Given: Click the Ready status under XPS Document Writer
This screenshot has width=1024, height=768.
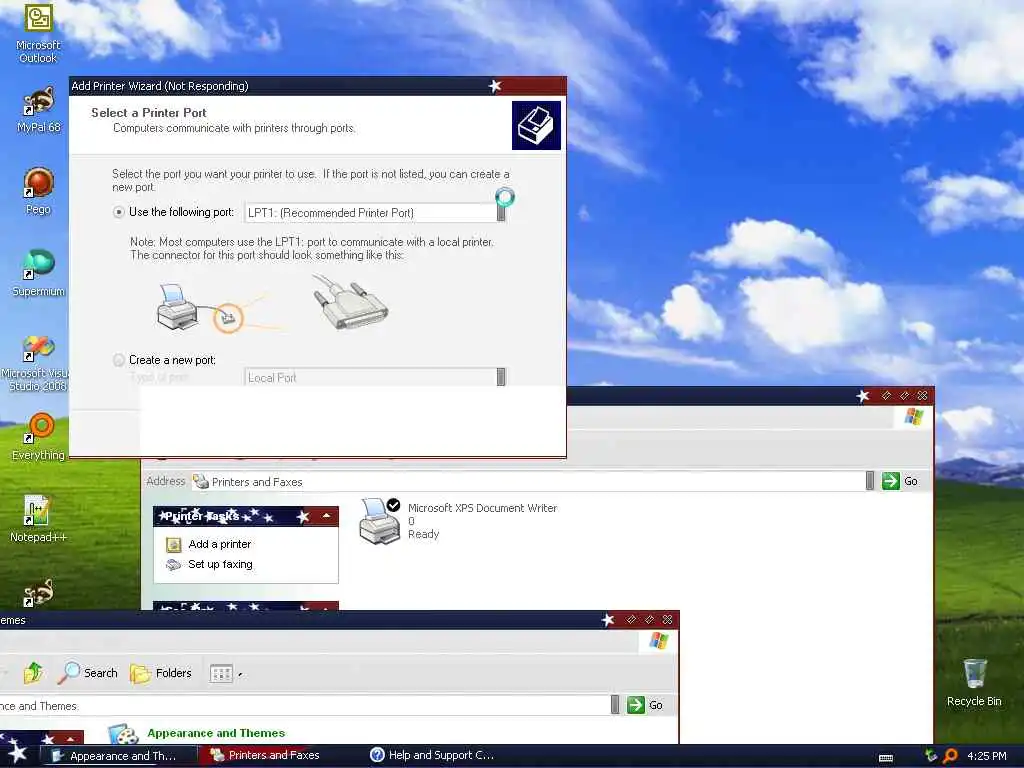Looking at the screenshot, I should [x=423, y=534].
